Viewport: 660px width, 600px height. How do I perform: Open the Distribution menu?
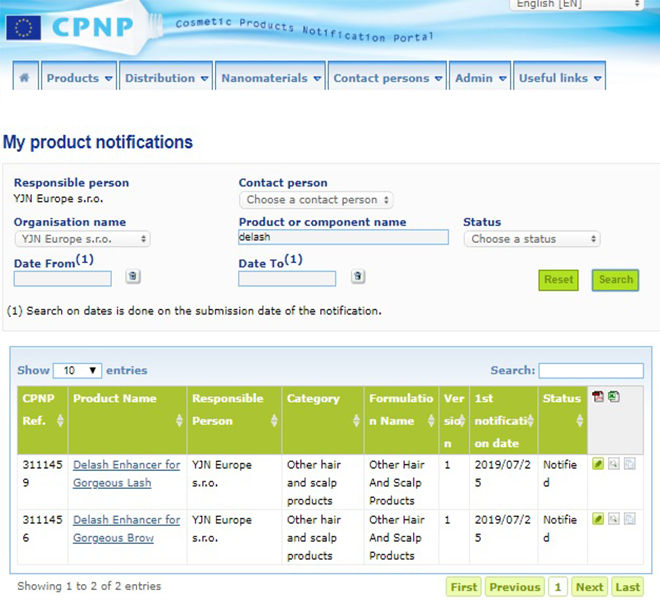click(166, 77)
